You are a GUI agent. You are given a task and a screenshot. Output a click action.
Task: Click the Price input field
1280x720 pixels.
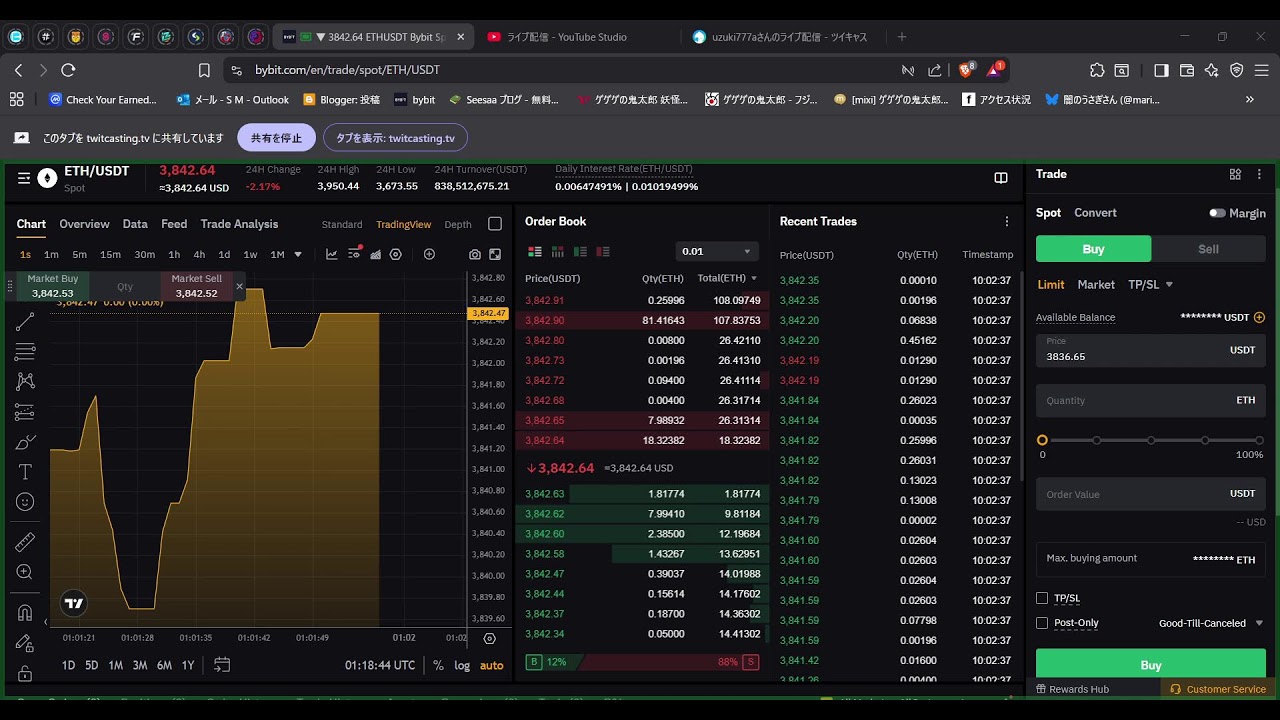point(1151,350)
